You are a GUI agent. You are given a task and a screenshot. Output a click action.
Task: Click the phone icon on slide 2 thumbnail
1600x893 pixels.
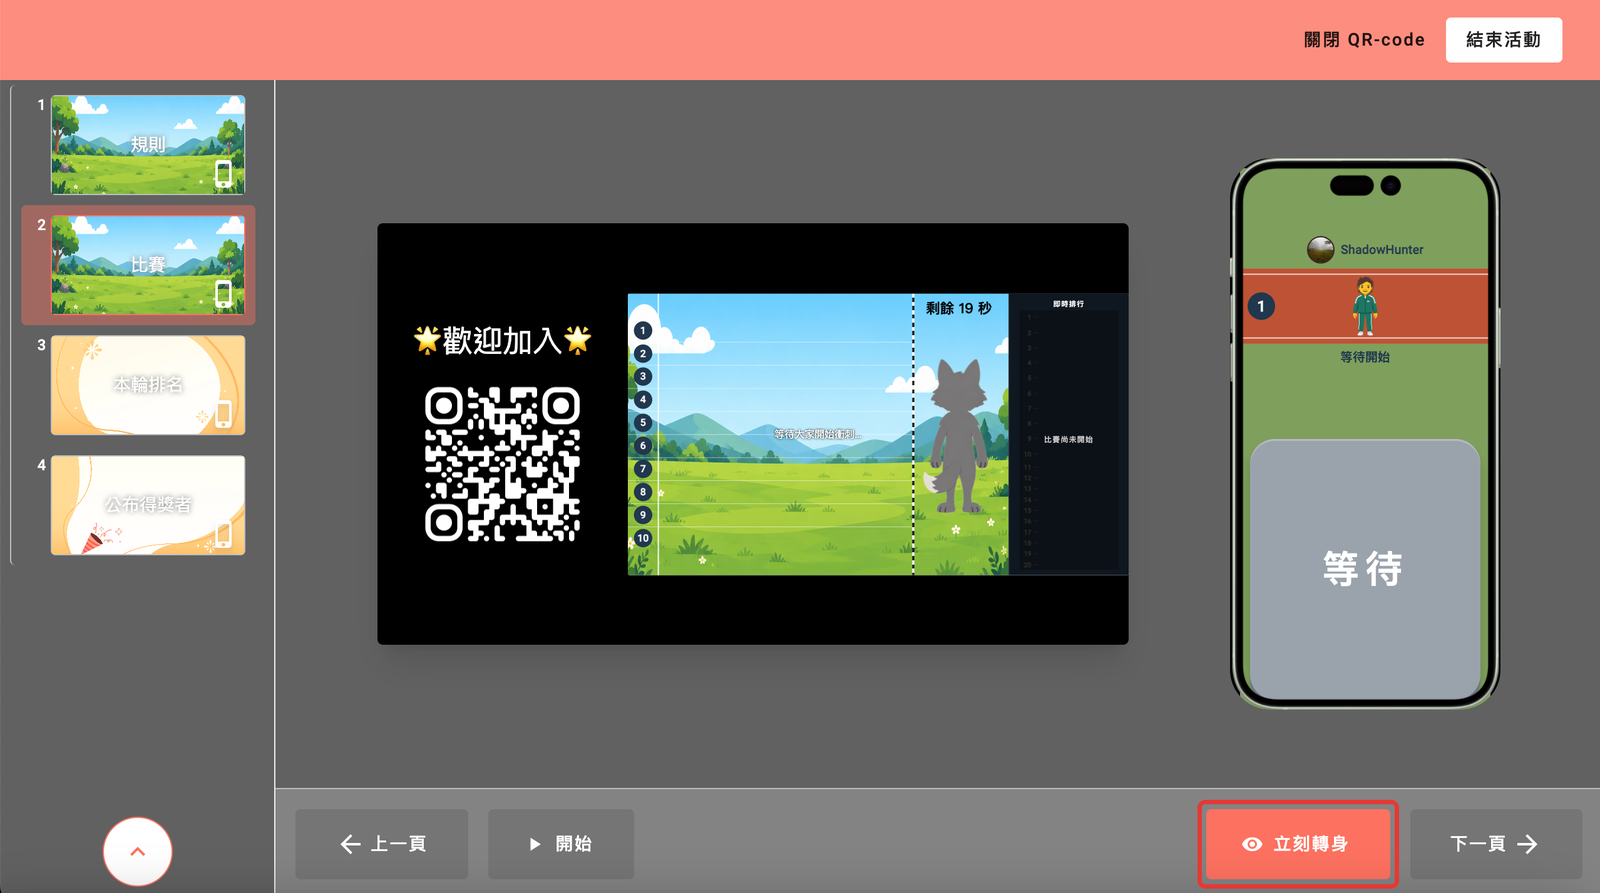[x=224, y=294]
